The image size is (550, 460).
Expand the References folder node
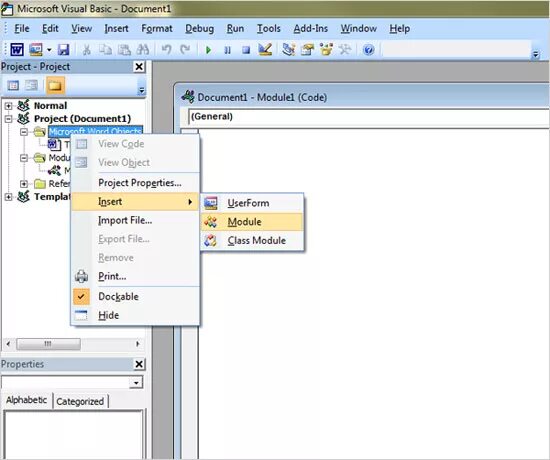(x=24, y=184)
